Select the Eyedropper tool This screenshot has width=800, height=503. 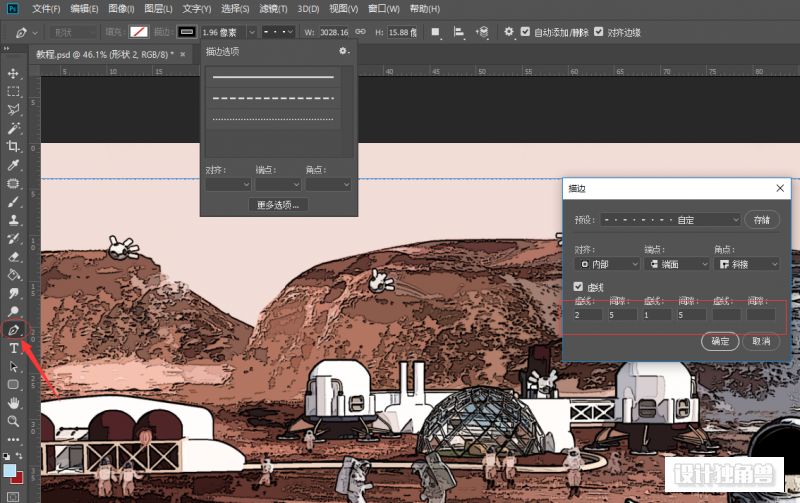13,165
